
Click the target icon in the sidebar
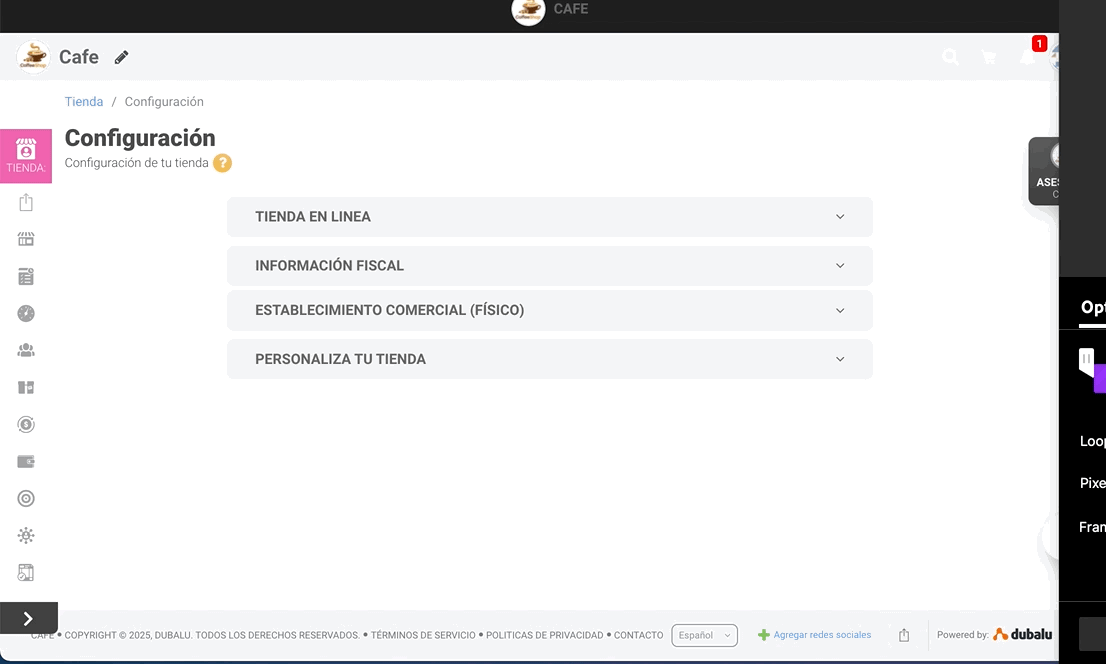click(26, 498)
